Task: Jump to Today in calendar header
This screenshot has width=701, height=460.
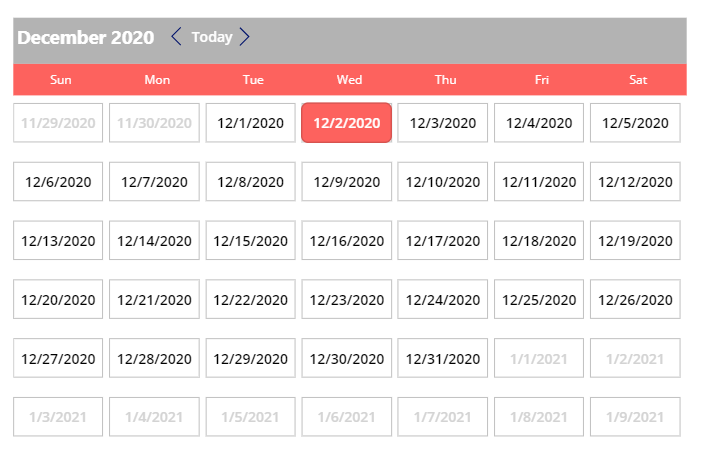Action: (212, 37)
